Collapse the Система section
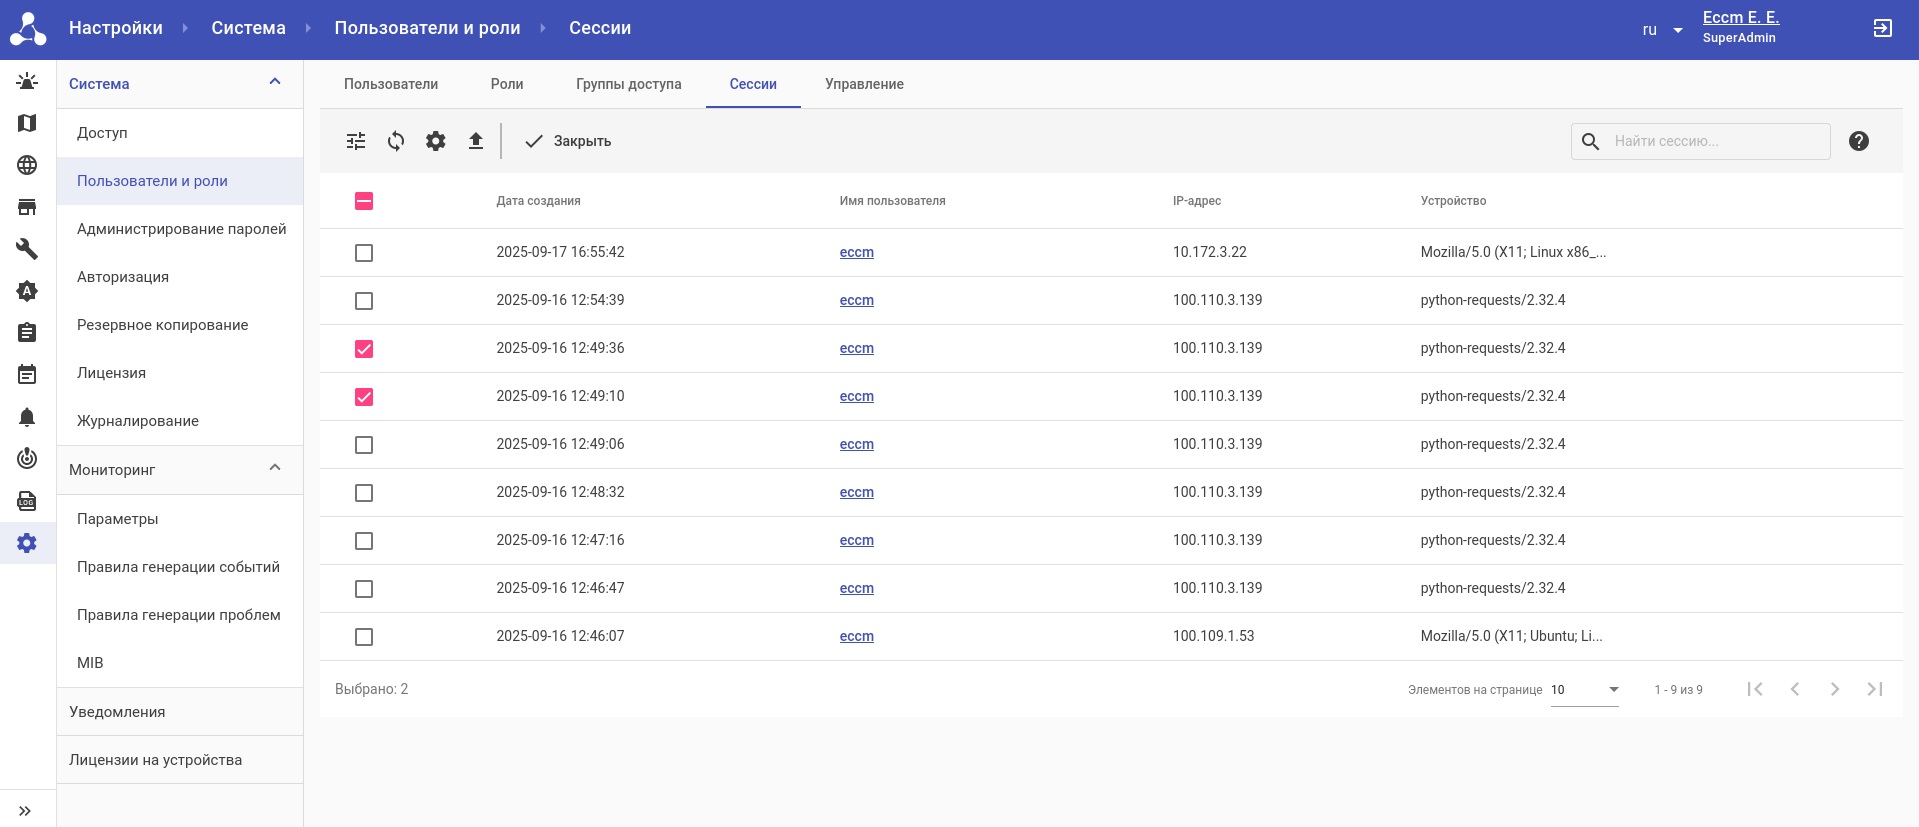Image resolution: width=1919 pixels, height=827 pixels. tap(275, 83)
